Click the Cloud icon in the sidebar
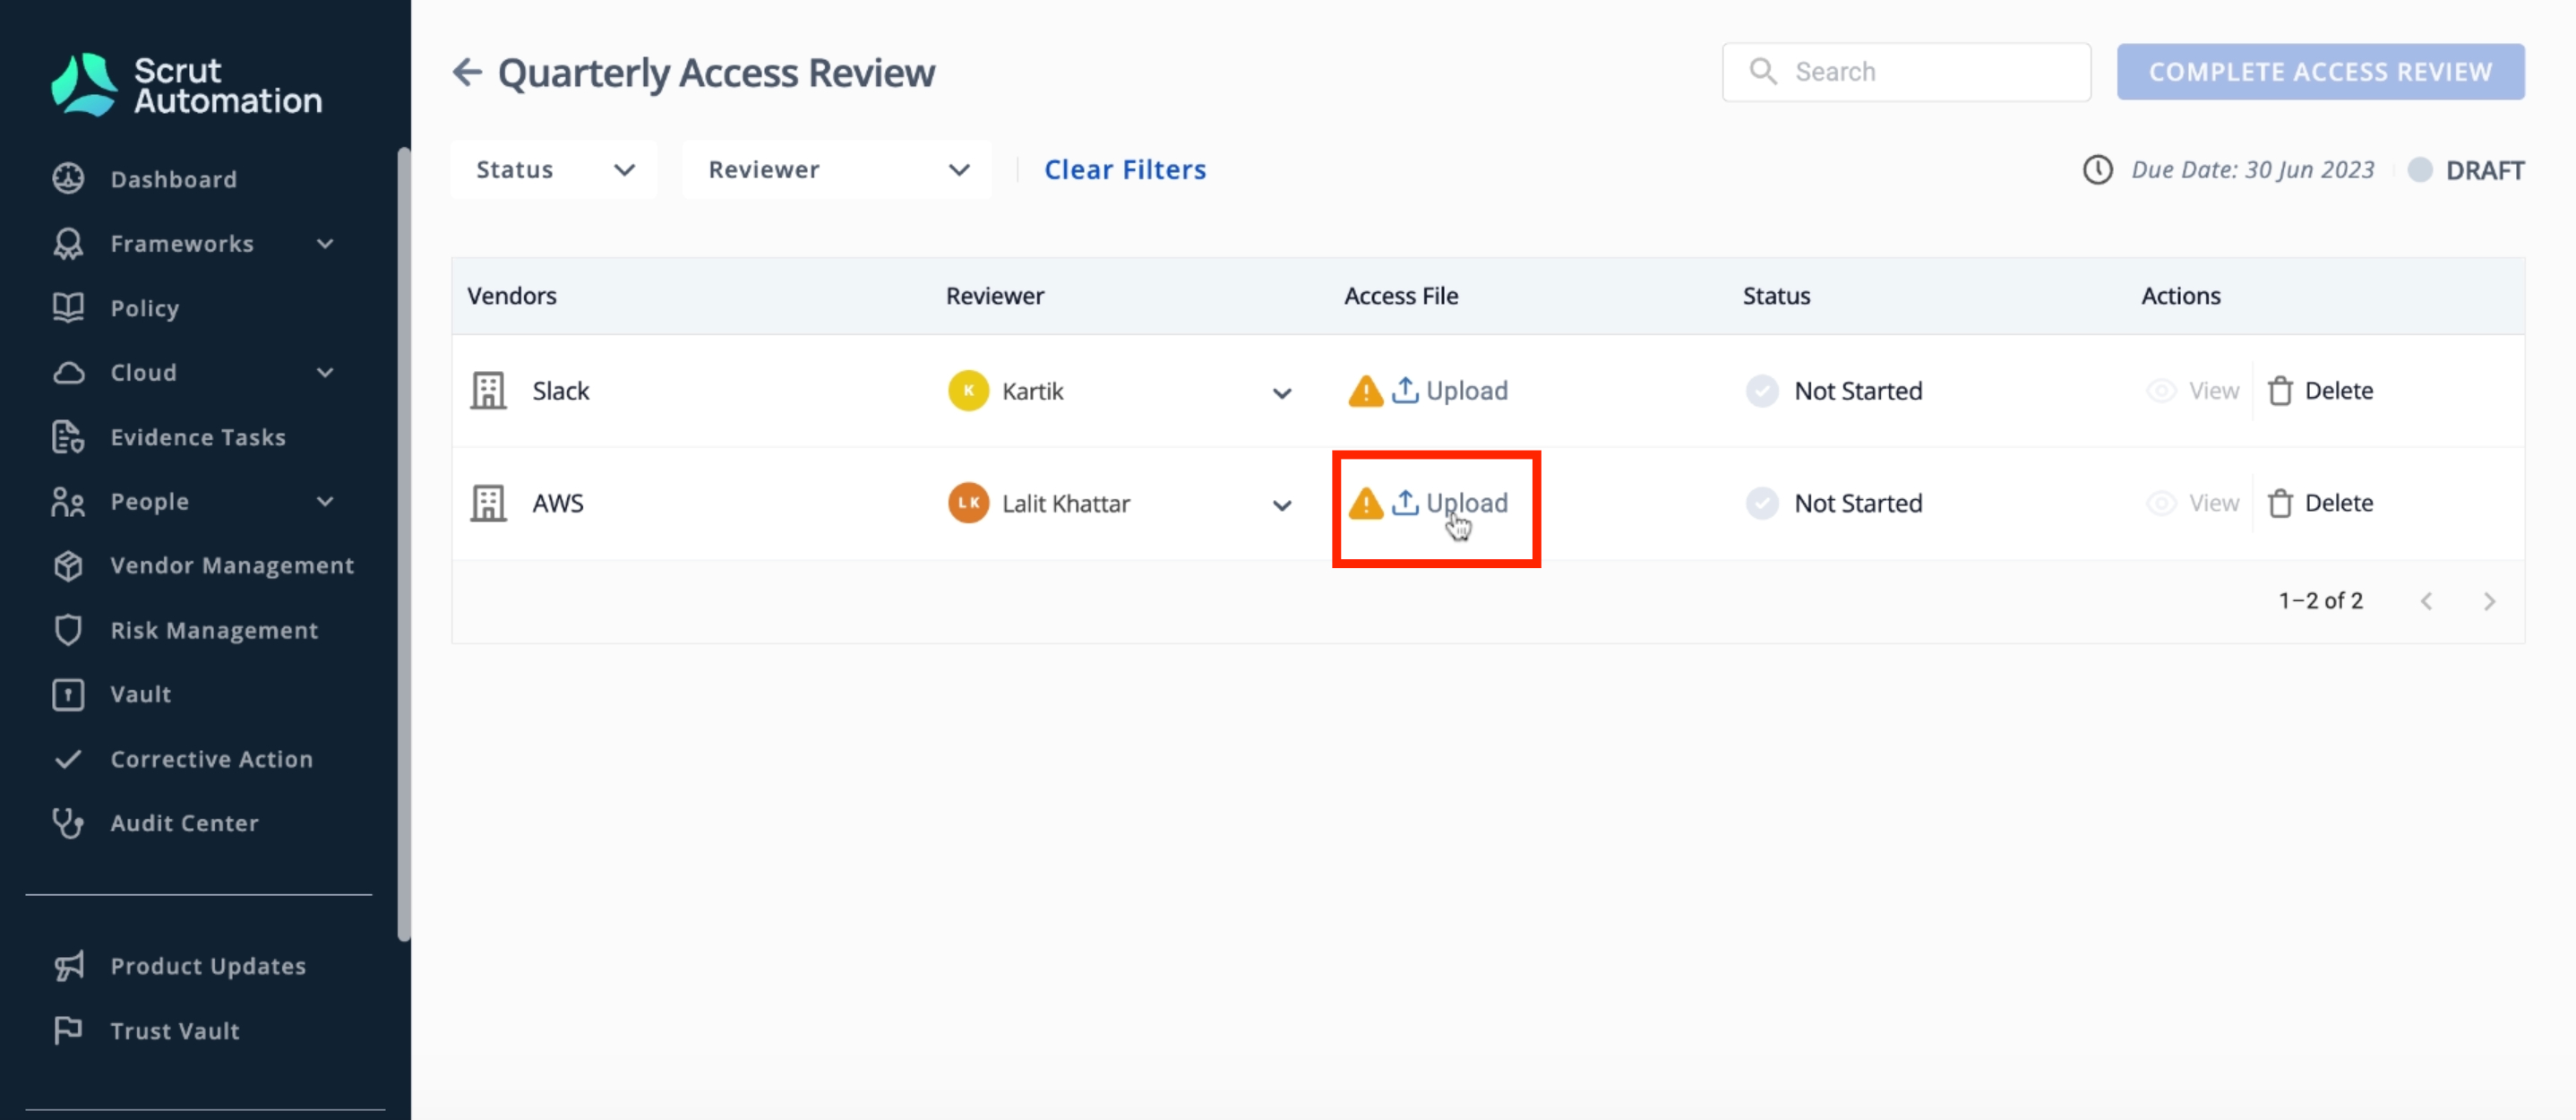Image resolution: width=2576 pixels, height=1120 pixels. click(x=68, y=373)
